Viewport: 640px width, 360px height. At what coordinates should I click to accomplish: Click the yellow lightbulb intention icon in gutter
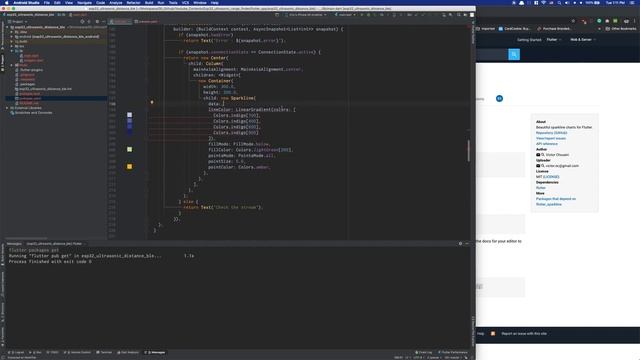tap(152, 102)
